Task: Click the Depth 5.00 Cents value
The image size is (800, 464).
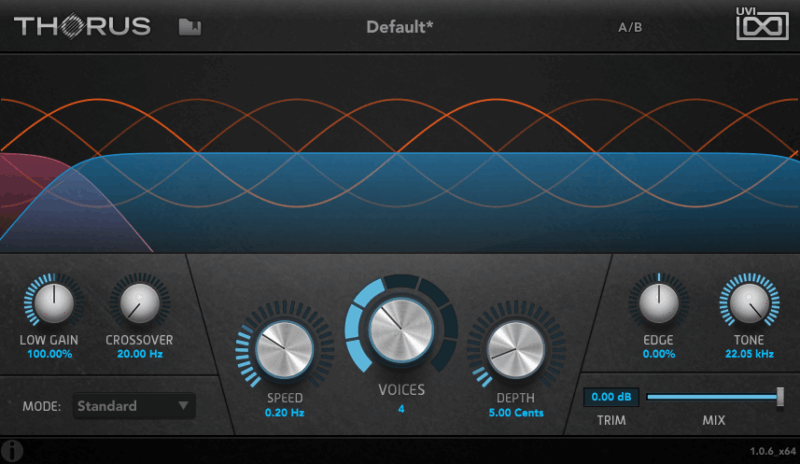Action: tap(516, 411)
